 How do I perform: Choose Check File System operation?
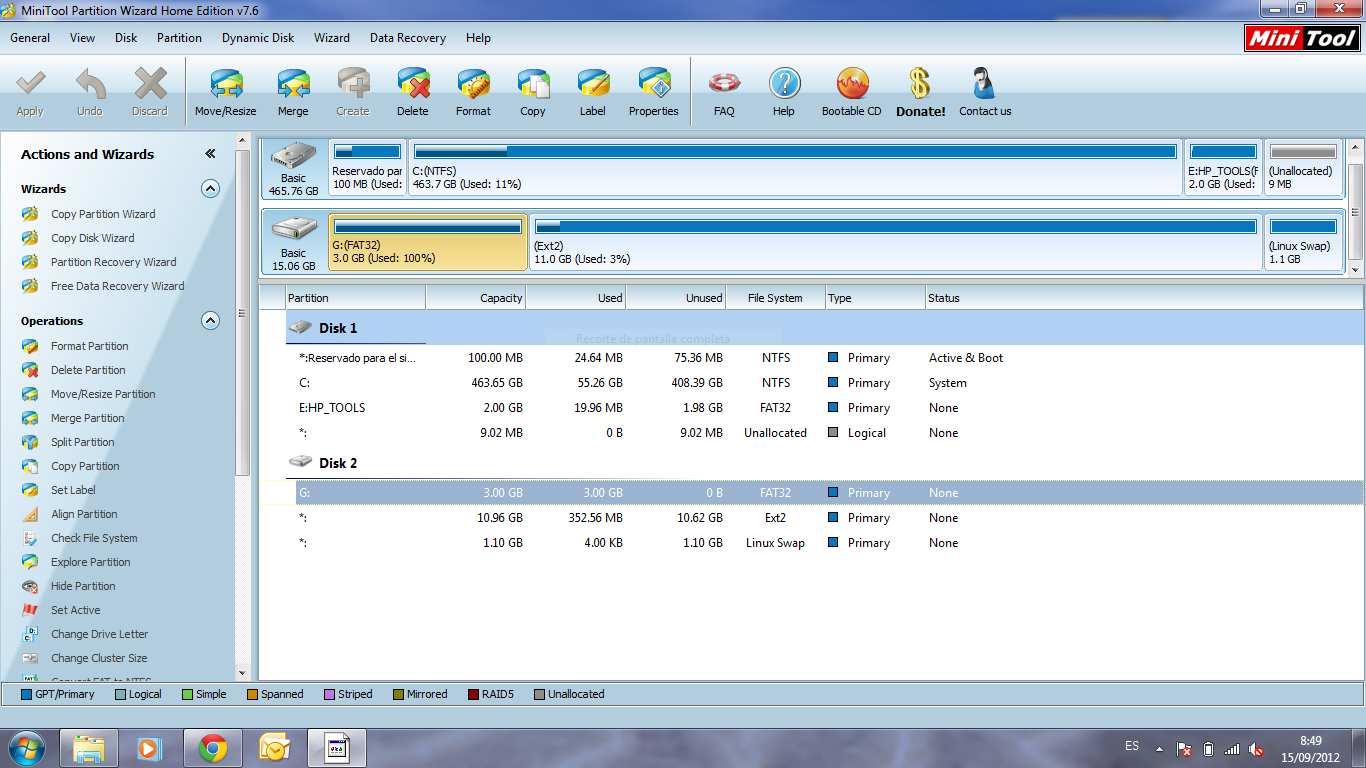pos(94,538)
